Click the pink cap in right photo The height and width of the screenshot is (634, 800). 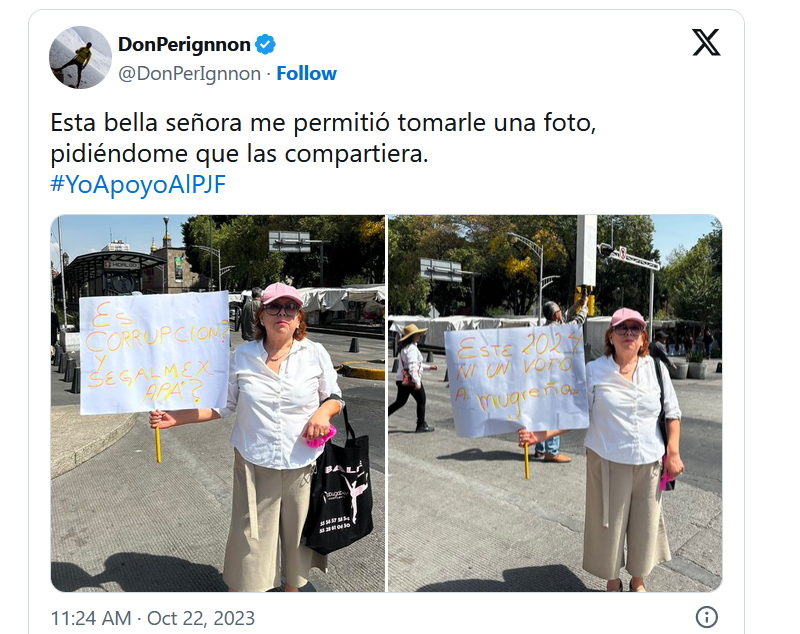tap(629, 317)
